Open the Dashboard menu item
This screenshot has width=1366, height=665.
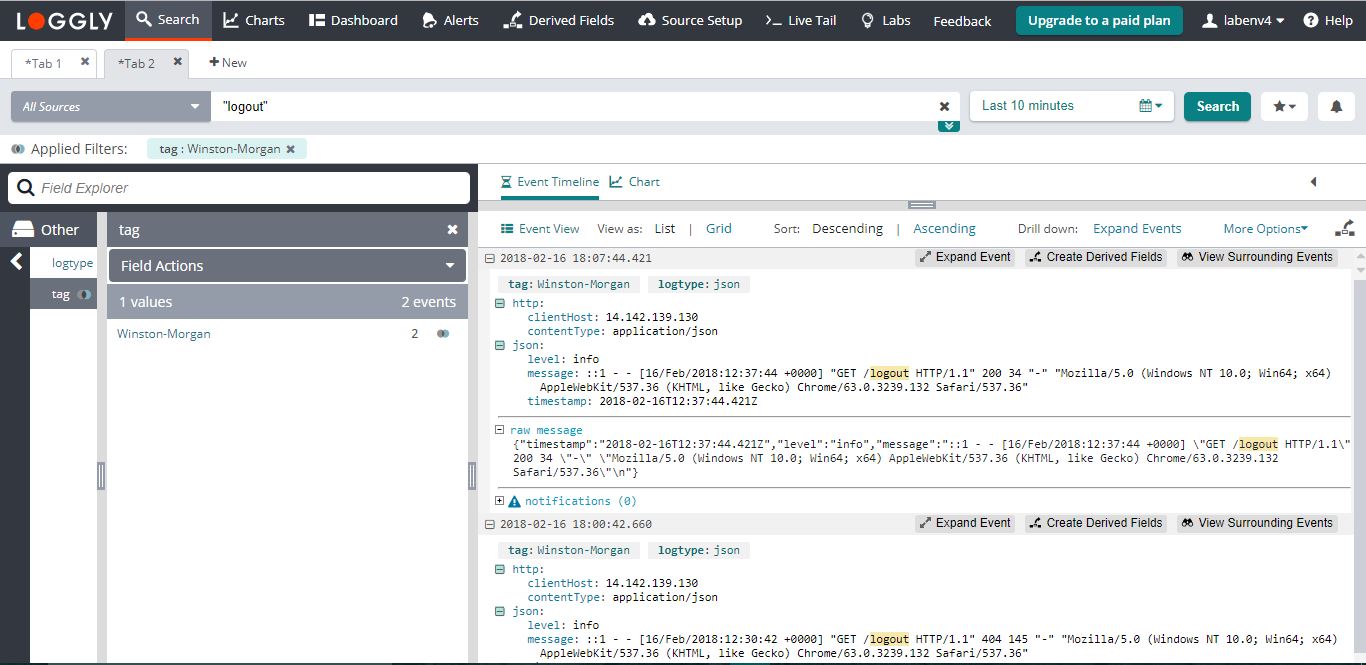353,20
